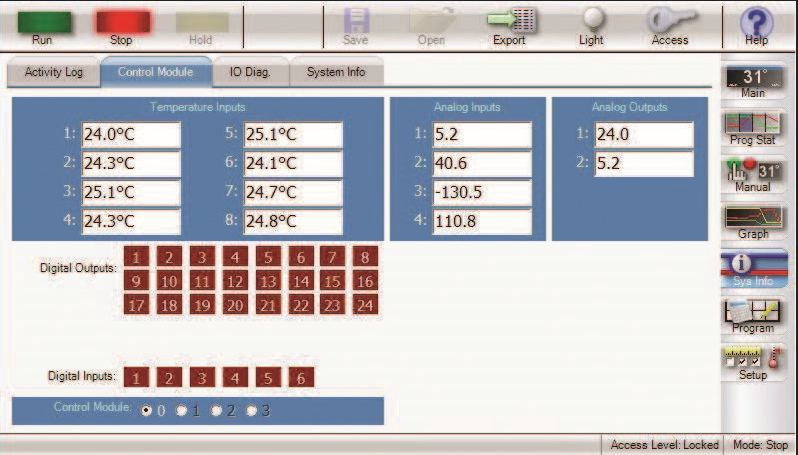Select Control Module radio option 2
The height and width of the screenshot is (455, 798).
click(217, 410)
